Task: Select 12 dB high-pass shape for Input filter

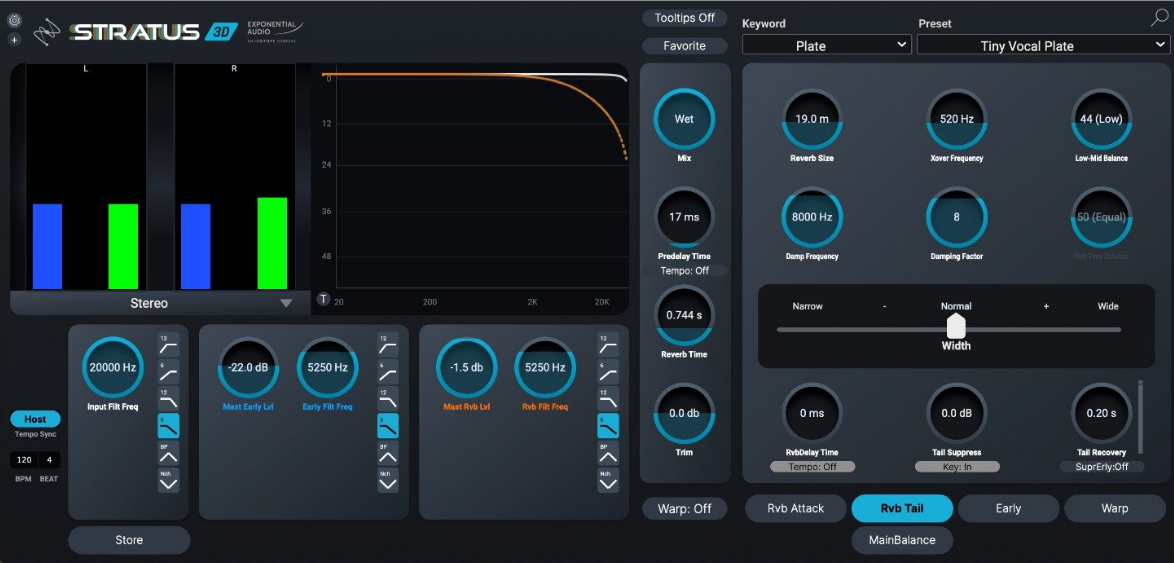Action: click(168, 345)
